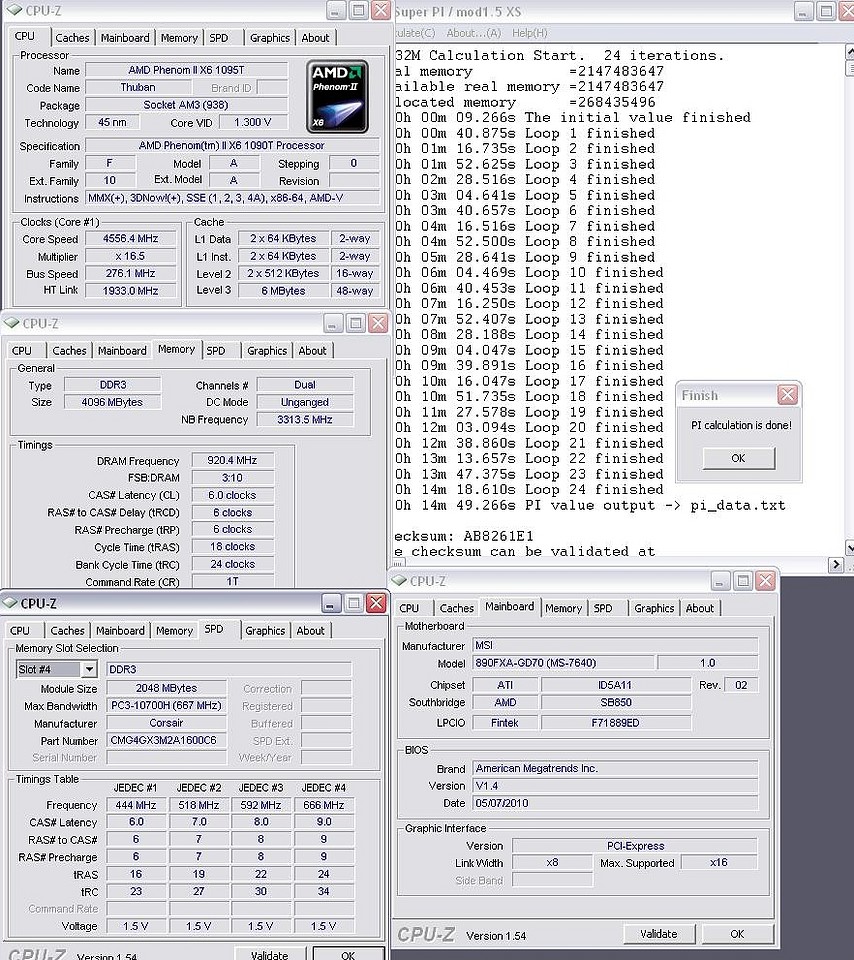
Task: Click Validate in the Mainboard CPU-Z window
Action: point(658,934)
